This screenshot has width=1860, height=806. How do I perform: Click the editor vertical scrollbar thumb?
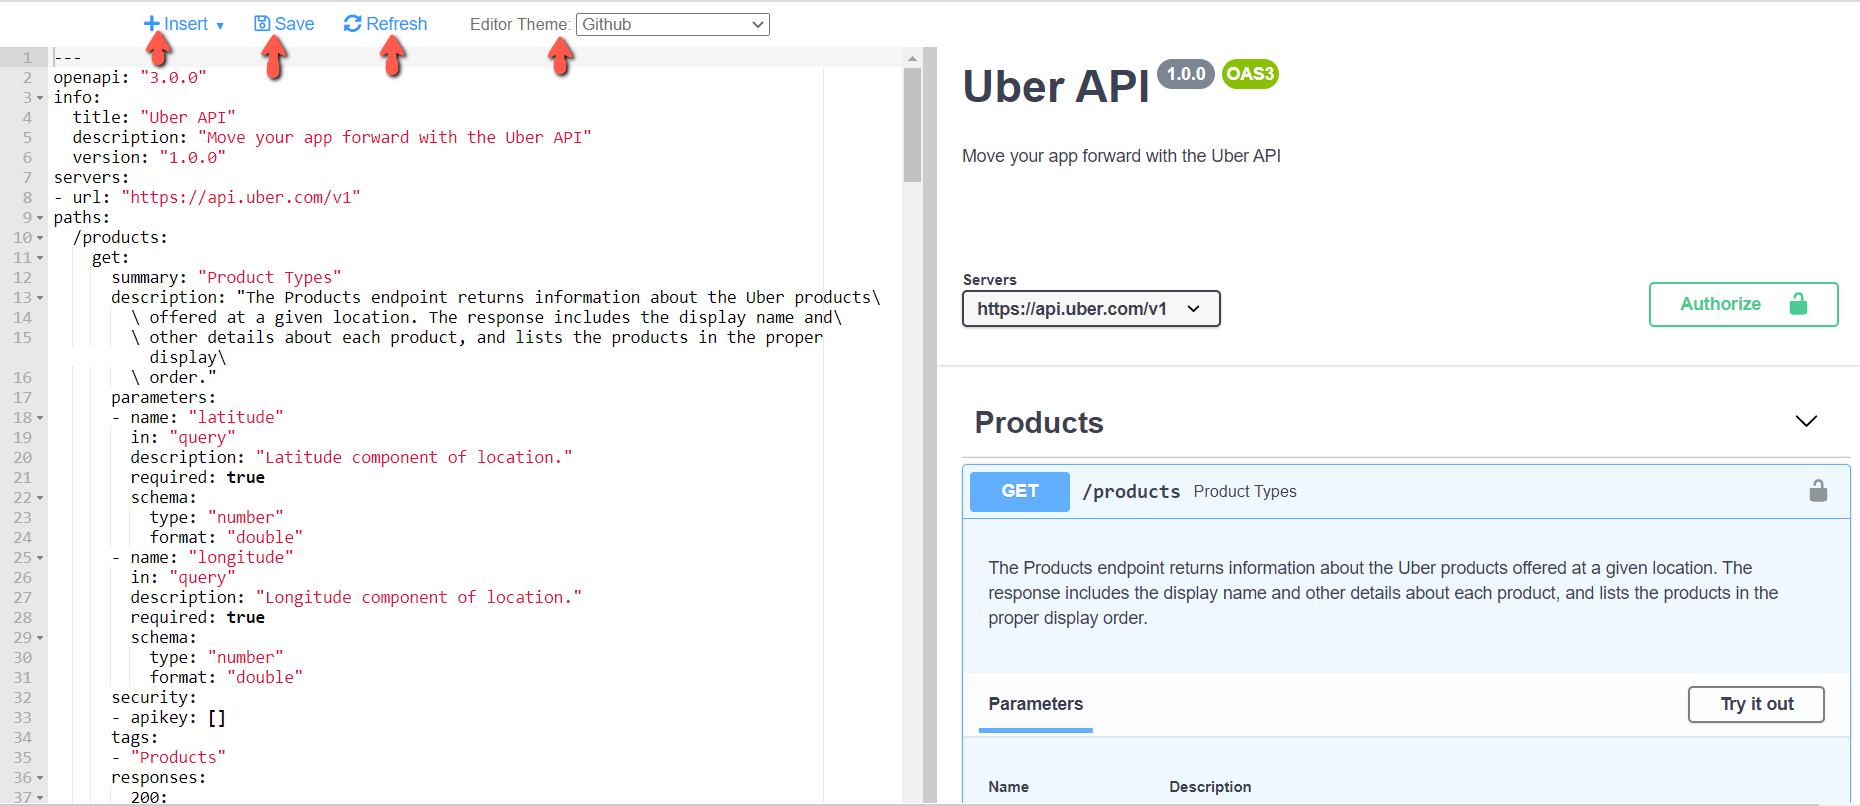coord(912,125)
